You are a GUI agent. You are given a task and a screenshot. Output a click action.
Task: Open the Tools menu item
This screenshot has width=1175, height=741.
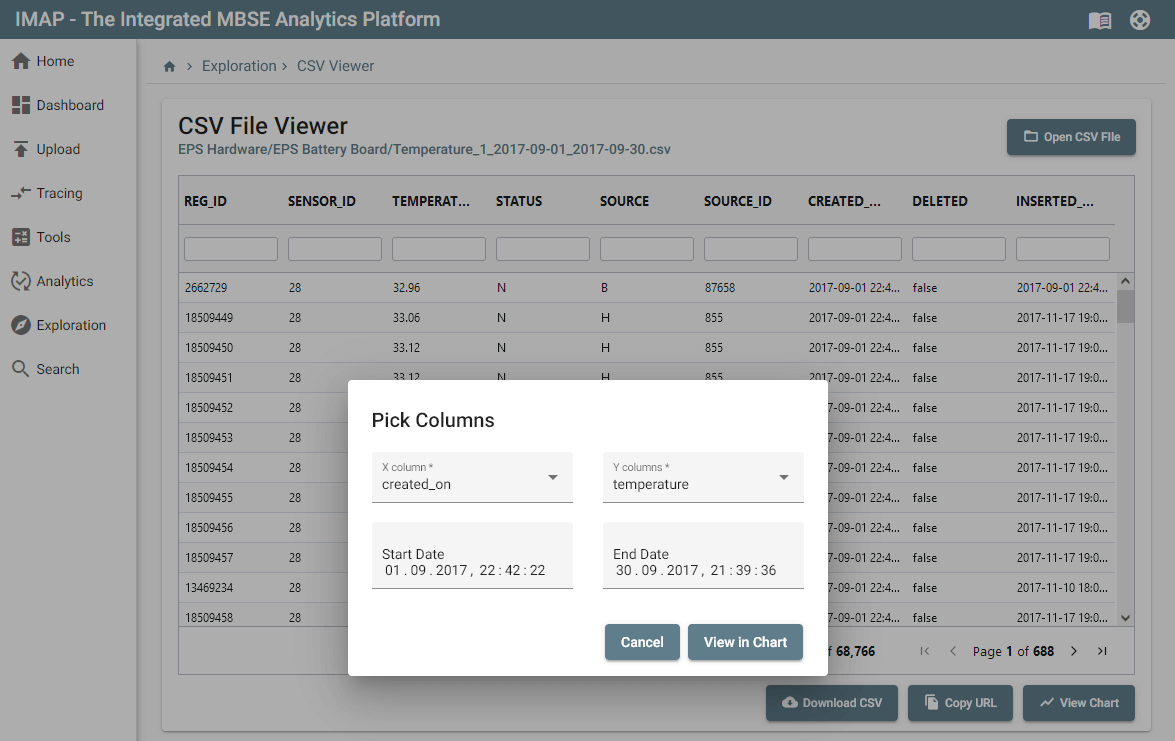tap(53, 238)
